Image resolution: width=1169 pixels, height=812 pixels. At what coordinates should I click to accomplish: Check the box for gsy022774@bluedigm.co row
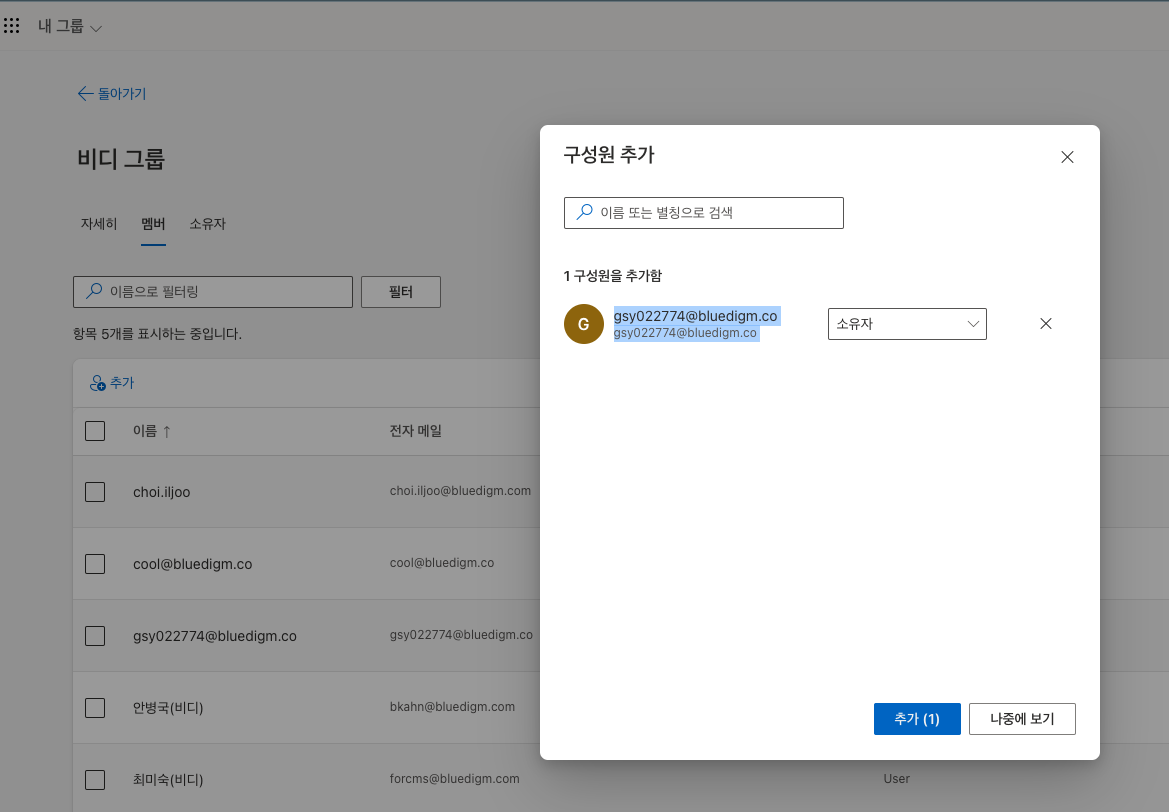click(x=95, y=636)
